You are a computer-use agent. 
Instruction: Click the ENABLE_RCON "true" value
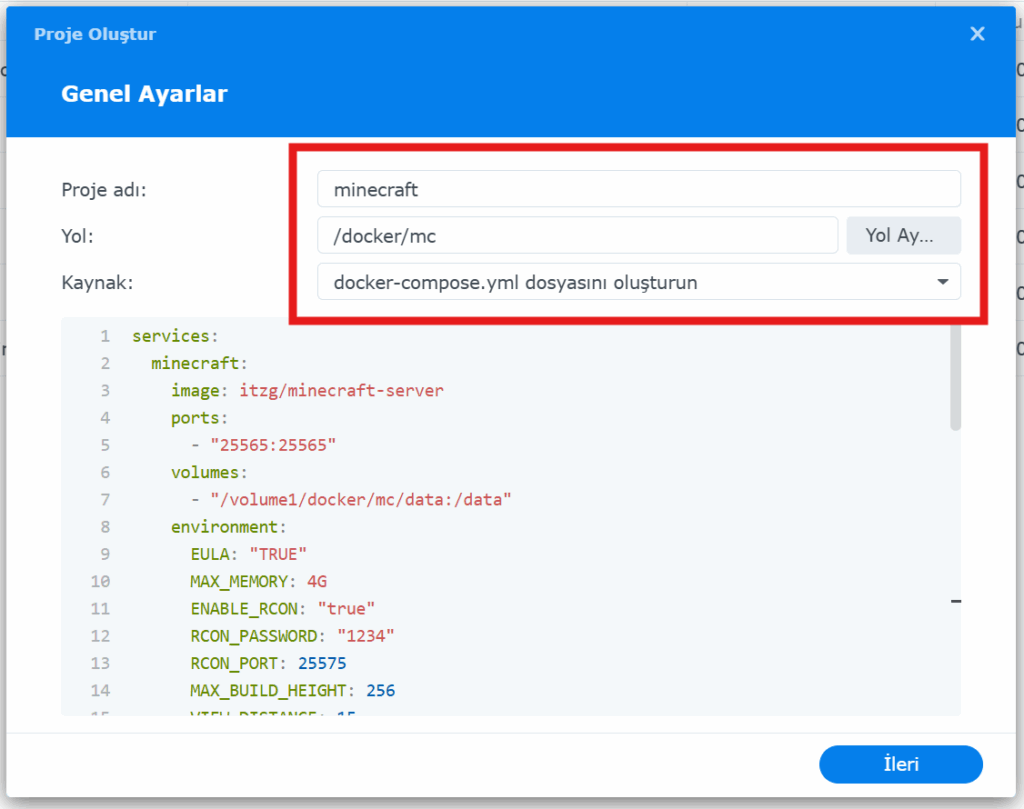tap(346, 608)
